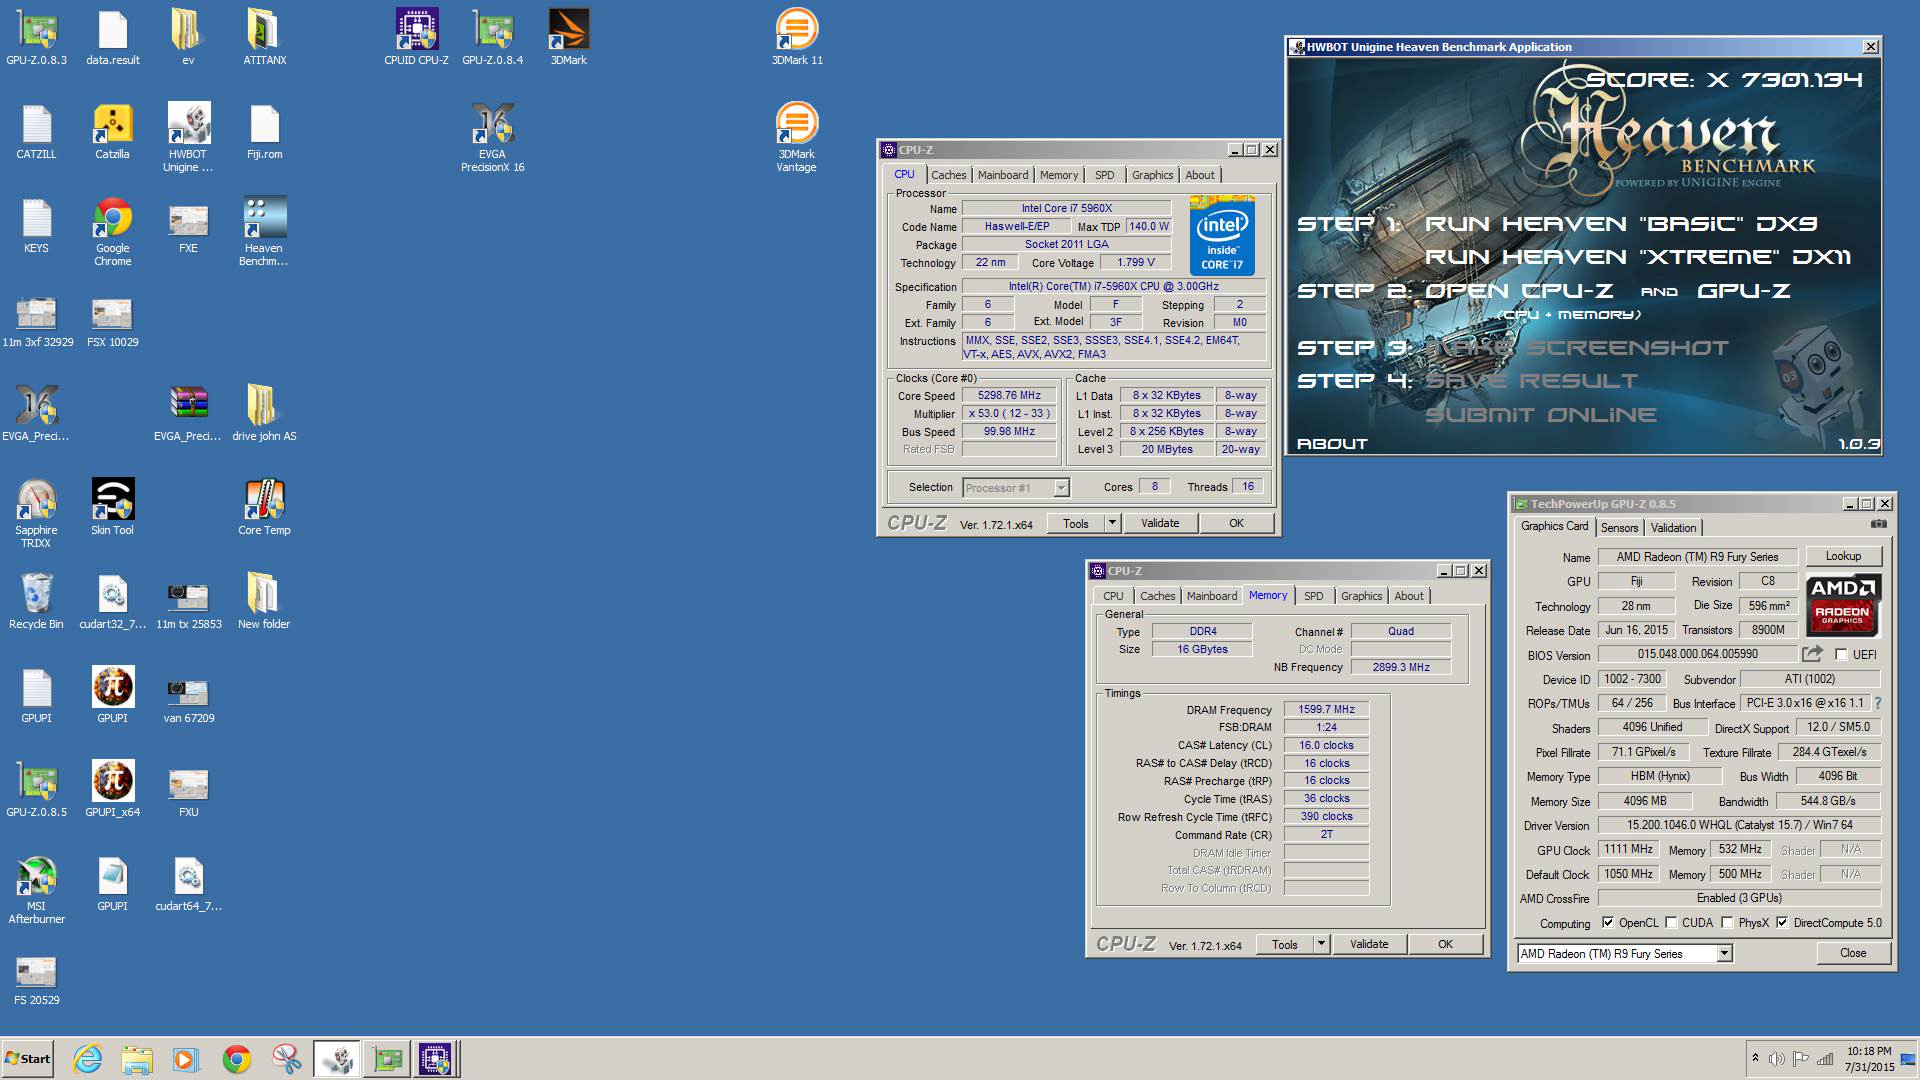Image resolution: width=1920 pixels, height=1080 pixels.
Task: Click the Start button
Action: tap(28, 1059)
